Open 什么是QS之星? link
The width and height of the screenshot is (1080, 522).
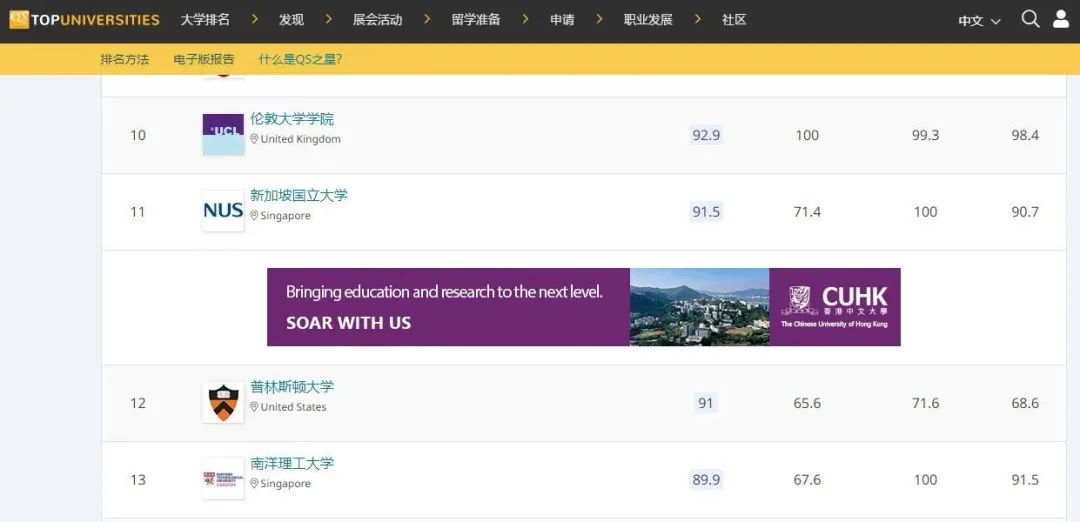tap(300, 59)
